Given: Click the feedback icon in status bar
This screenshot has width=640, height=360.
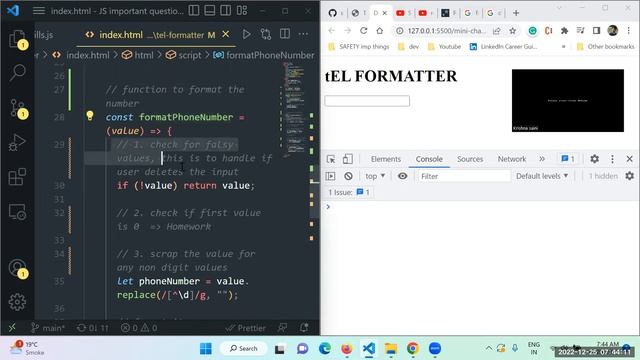Looking at the screenshot, I should [282, 328].
